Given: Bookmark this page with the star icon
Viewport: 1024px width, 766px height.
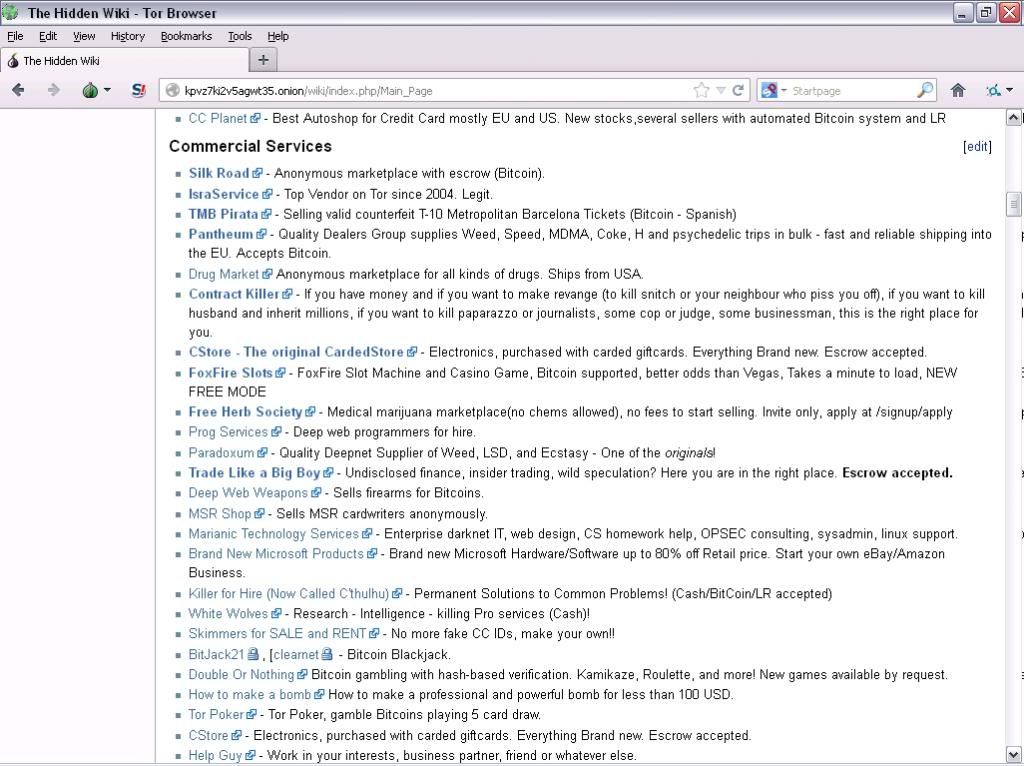Looking at the screenshot, I should 701,90.
